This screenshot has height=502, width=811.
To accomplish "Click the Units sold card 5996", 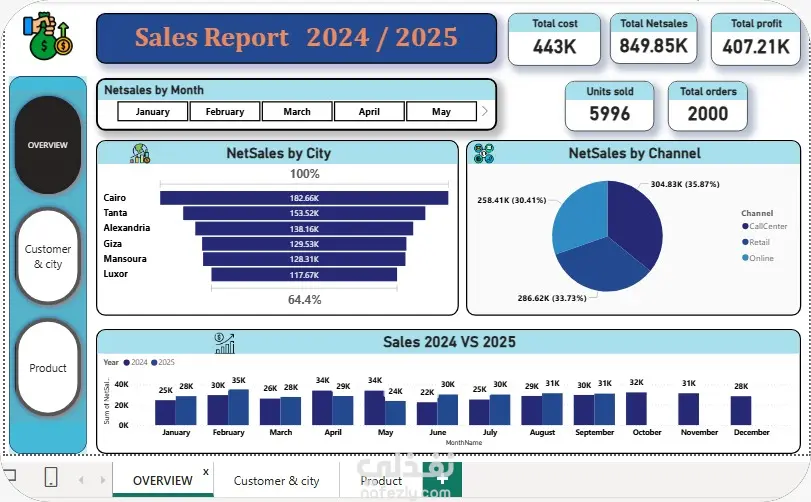I will tap(610, 106).
